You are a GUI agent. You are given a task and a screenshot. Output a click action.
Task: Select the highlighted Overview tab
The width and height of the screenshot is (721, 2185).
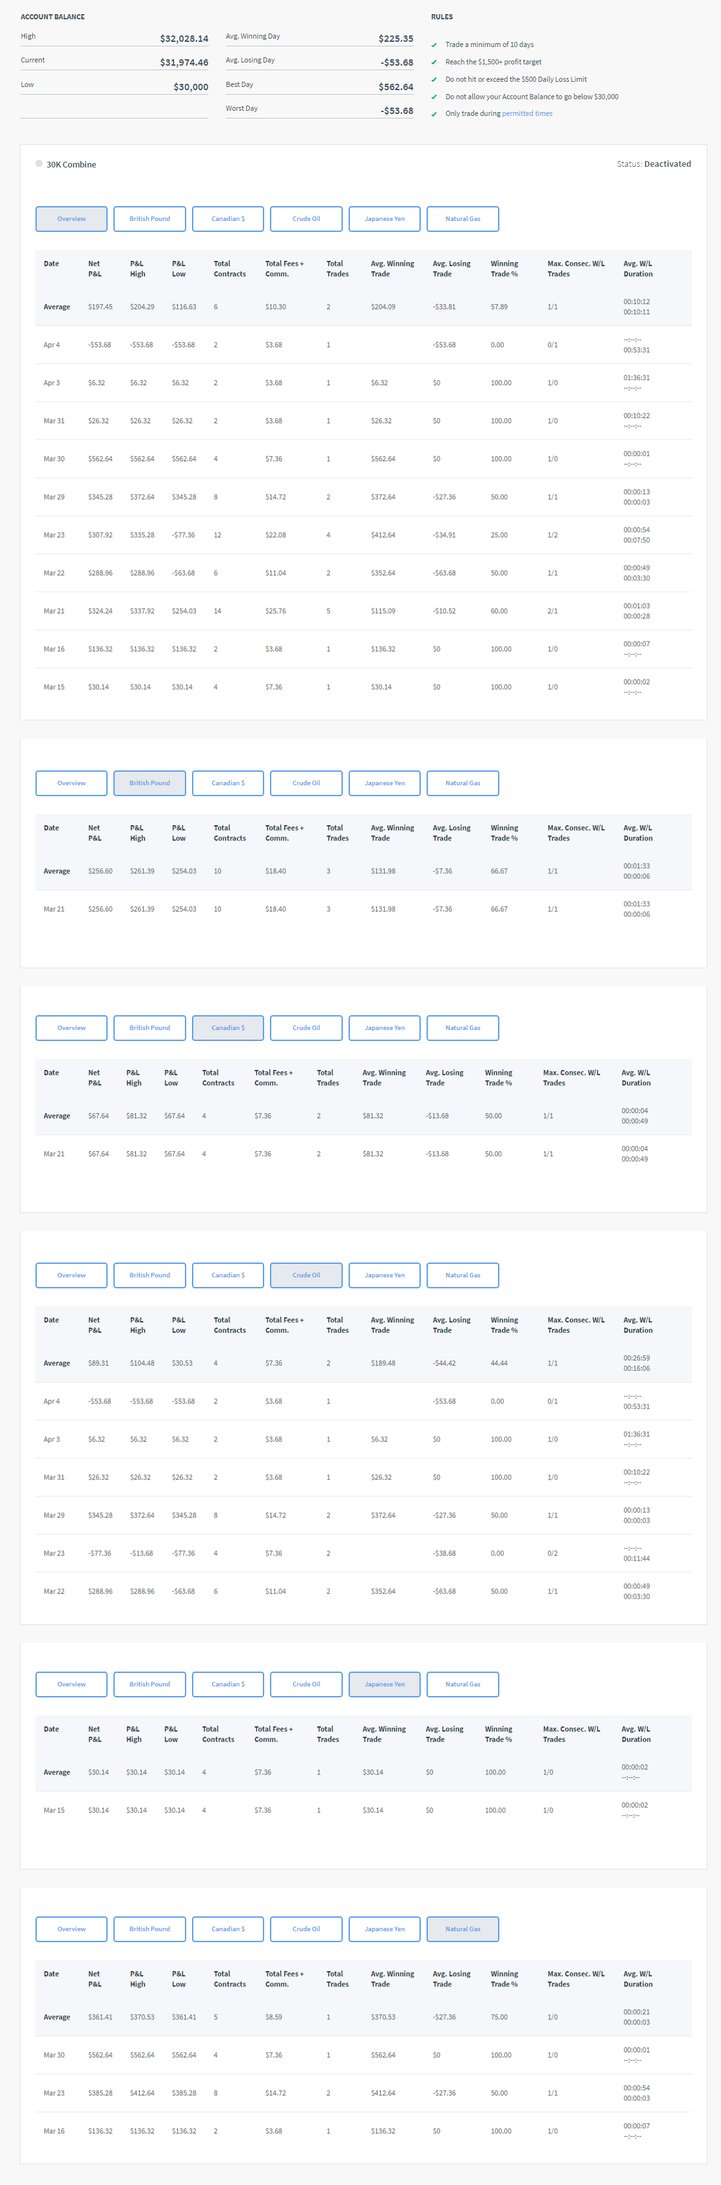tap(71, 219)
